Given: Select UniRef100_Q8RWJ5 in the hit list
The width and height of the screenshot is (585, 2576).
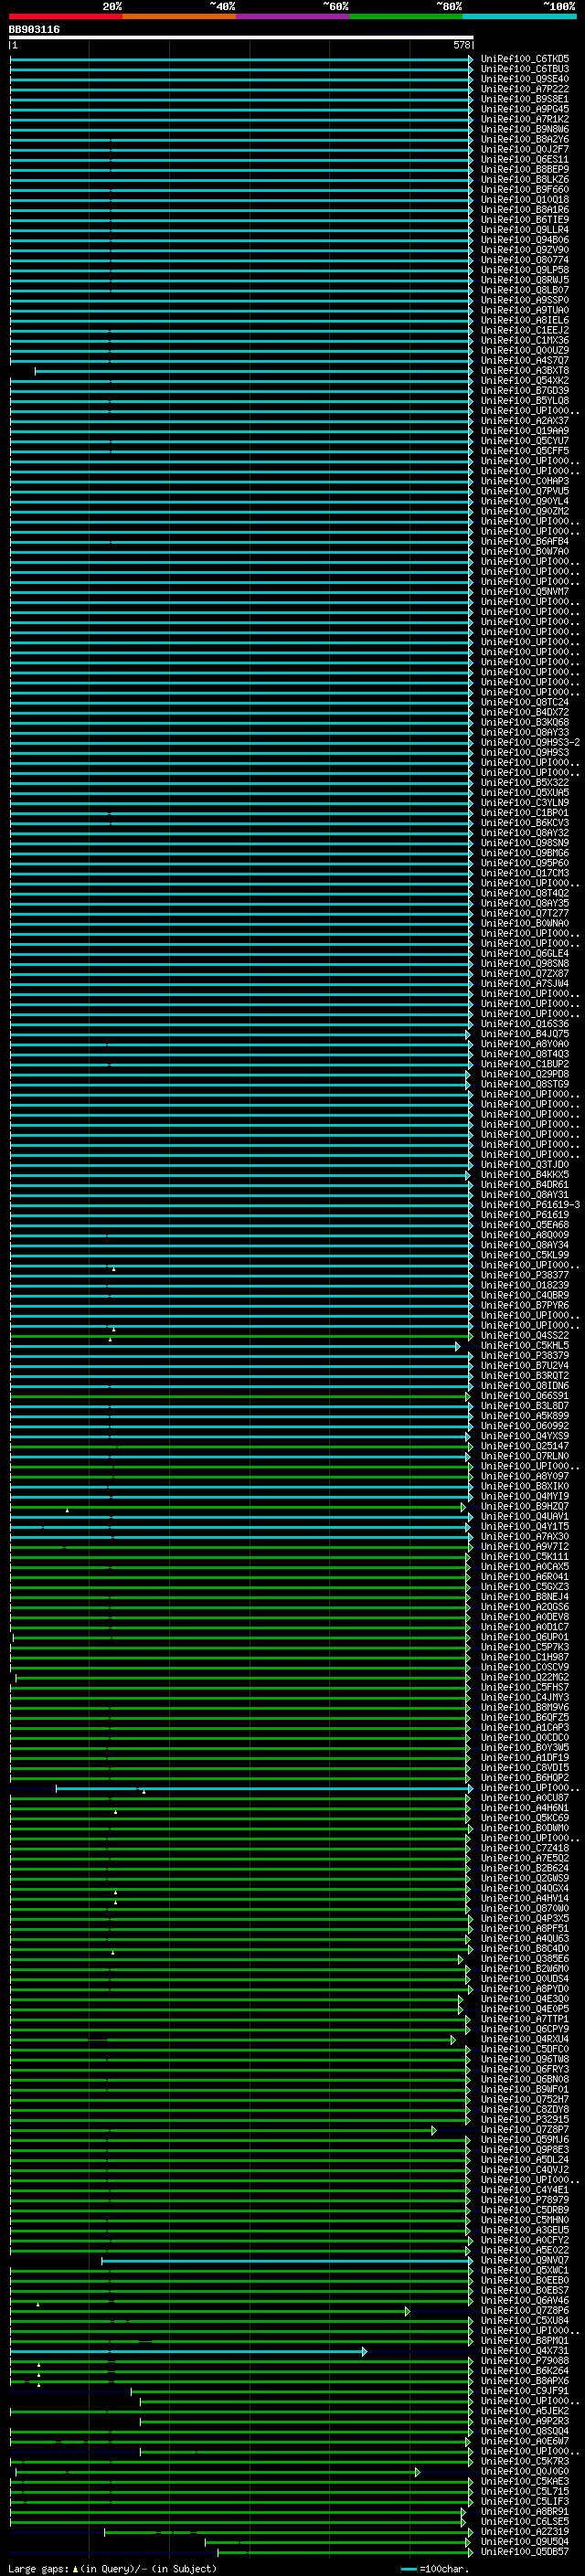Looking at the screenshot, I should [525, 280].
